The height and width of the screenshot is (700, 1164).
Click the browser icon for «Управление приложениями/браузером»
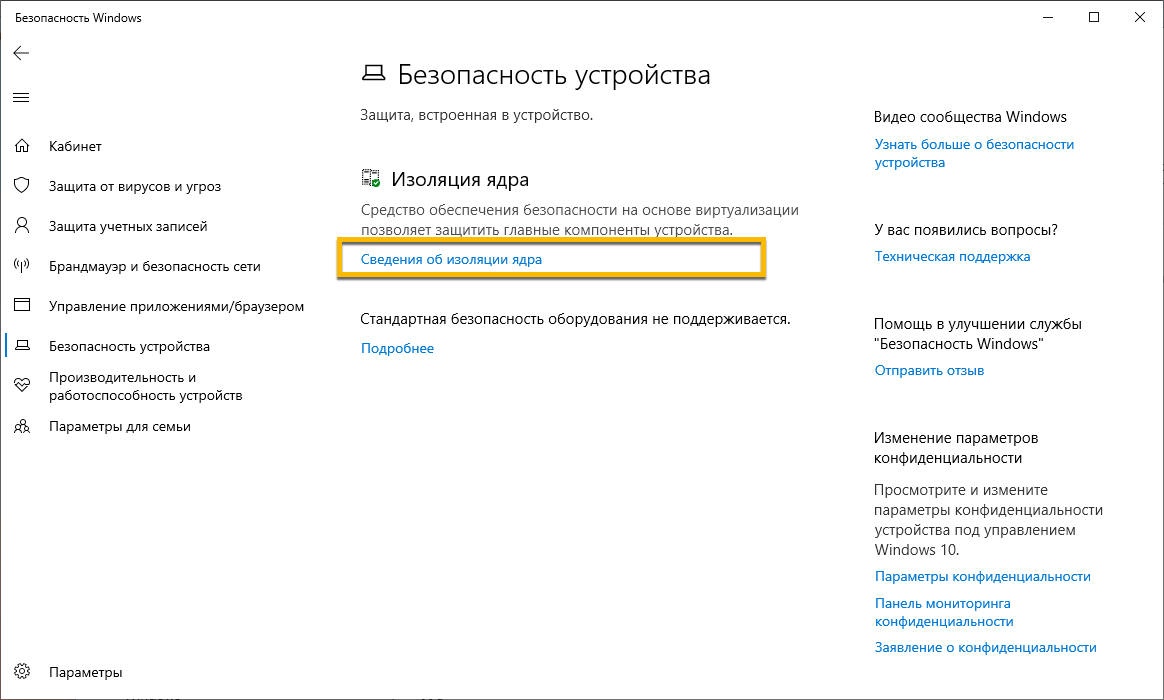tap(22, 306)
